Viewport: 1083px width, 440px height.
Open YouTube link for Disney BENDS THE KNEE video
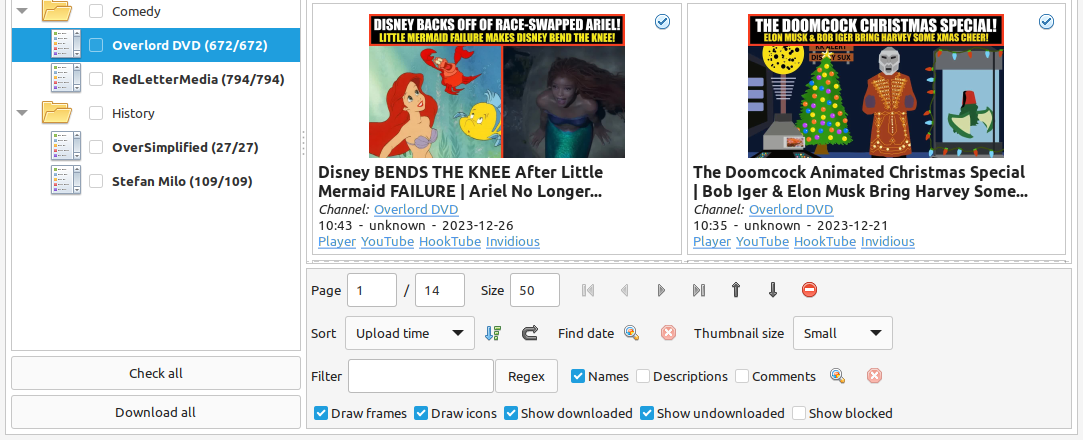[387, 241]
